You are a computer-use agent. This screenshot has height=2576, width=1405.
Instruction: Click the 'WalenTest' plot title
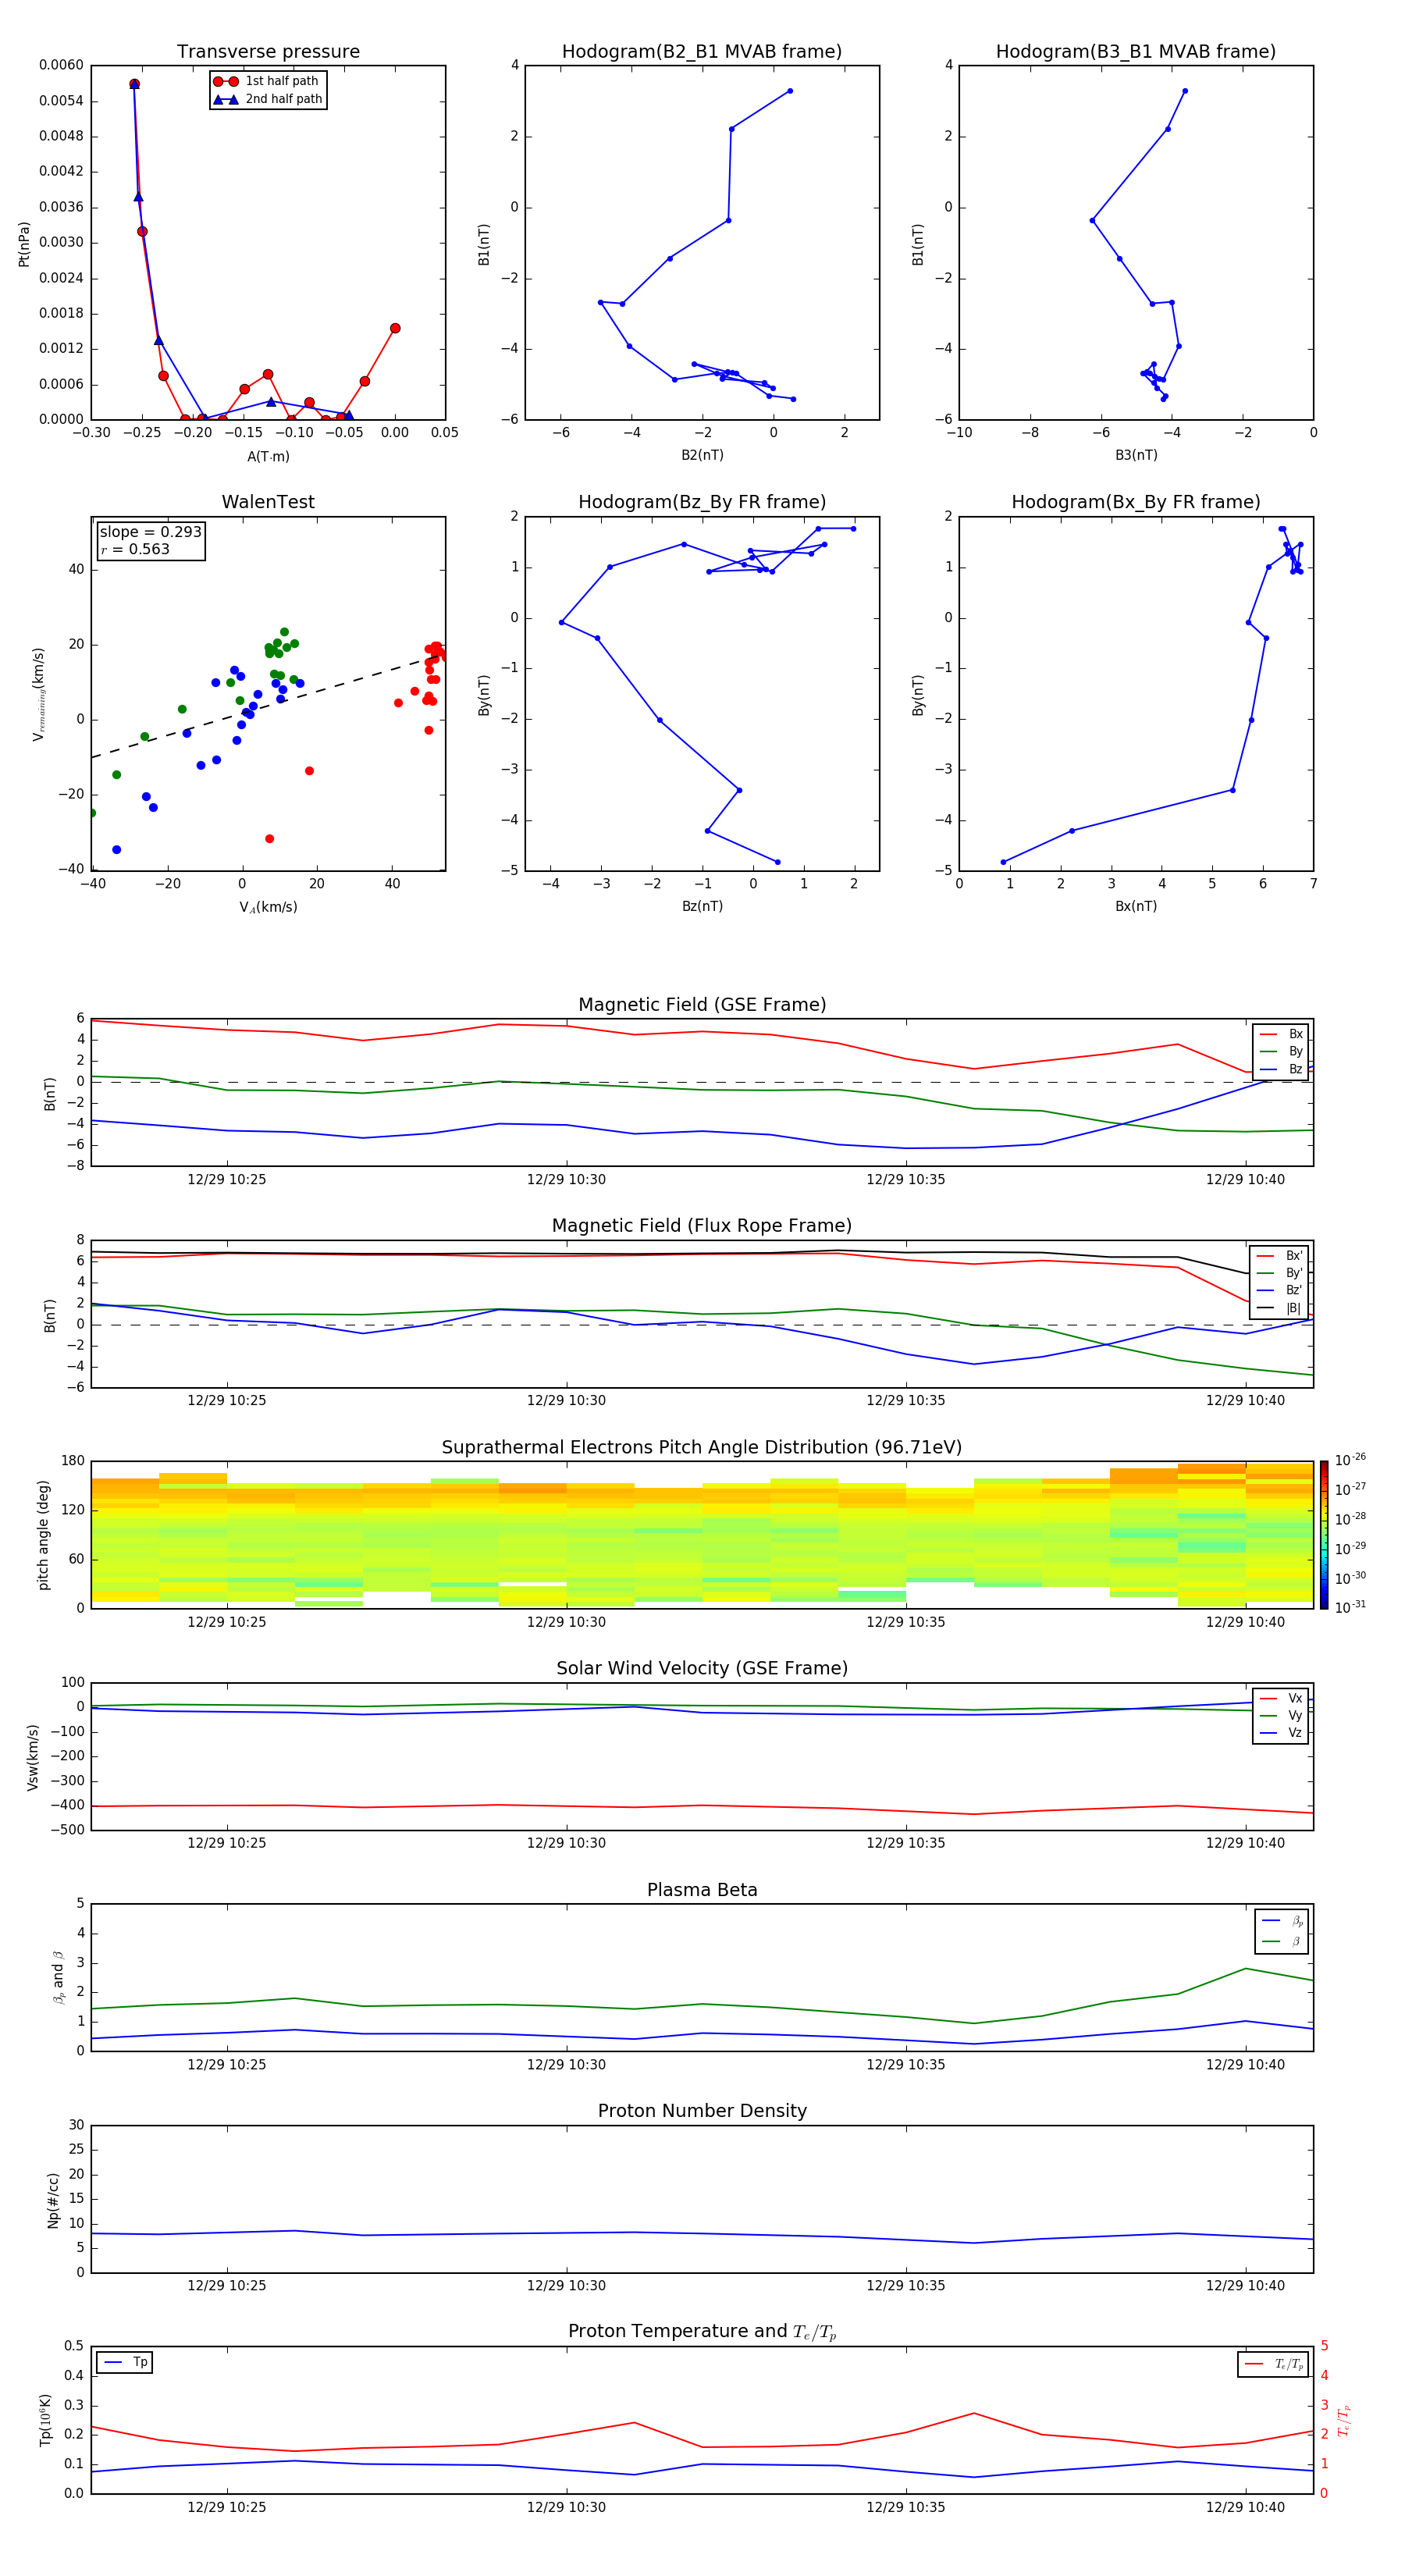coord(268,502)
